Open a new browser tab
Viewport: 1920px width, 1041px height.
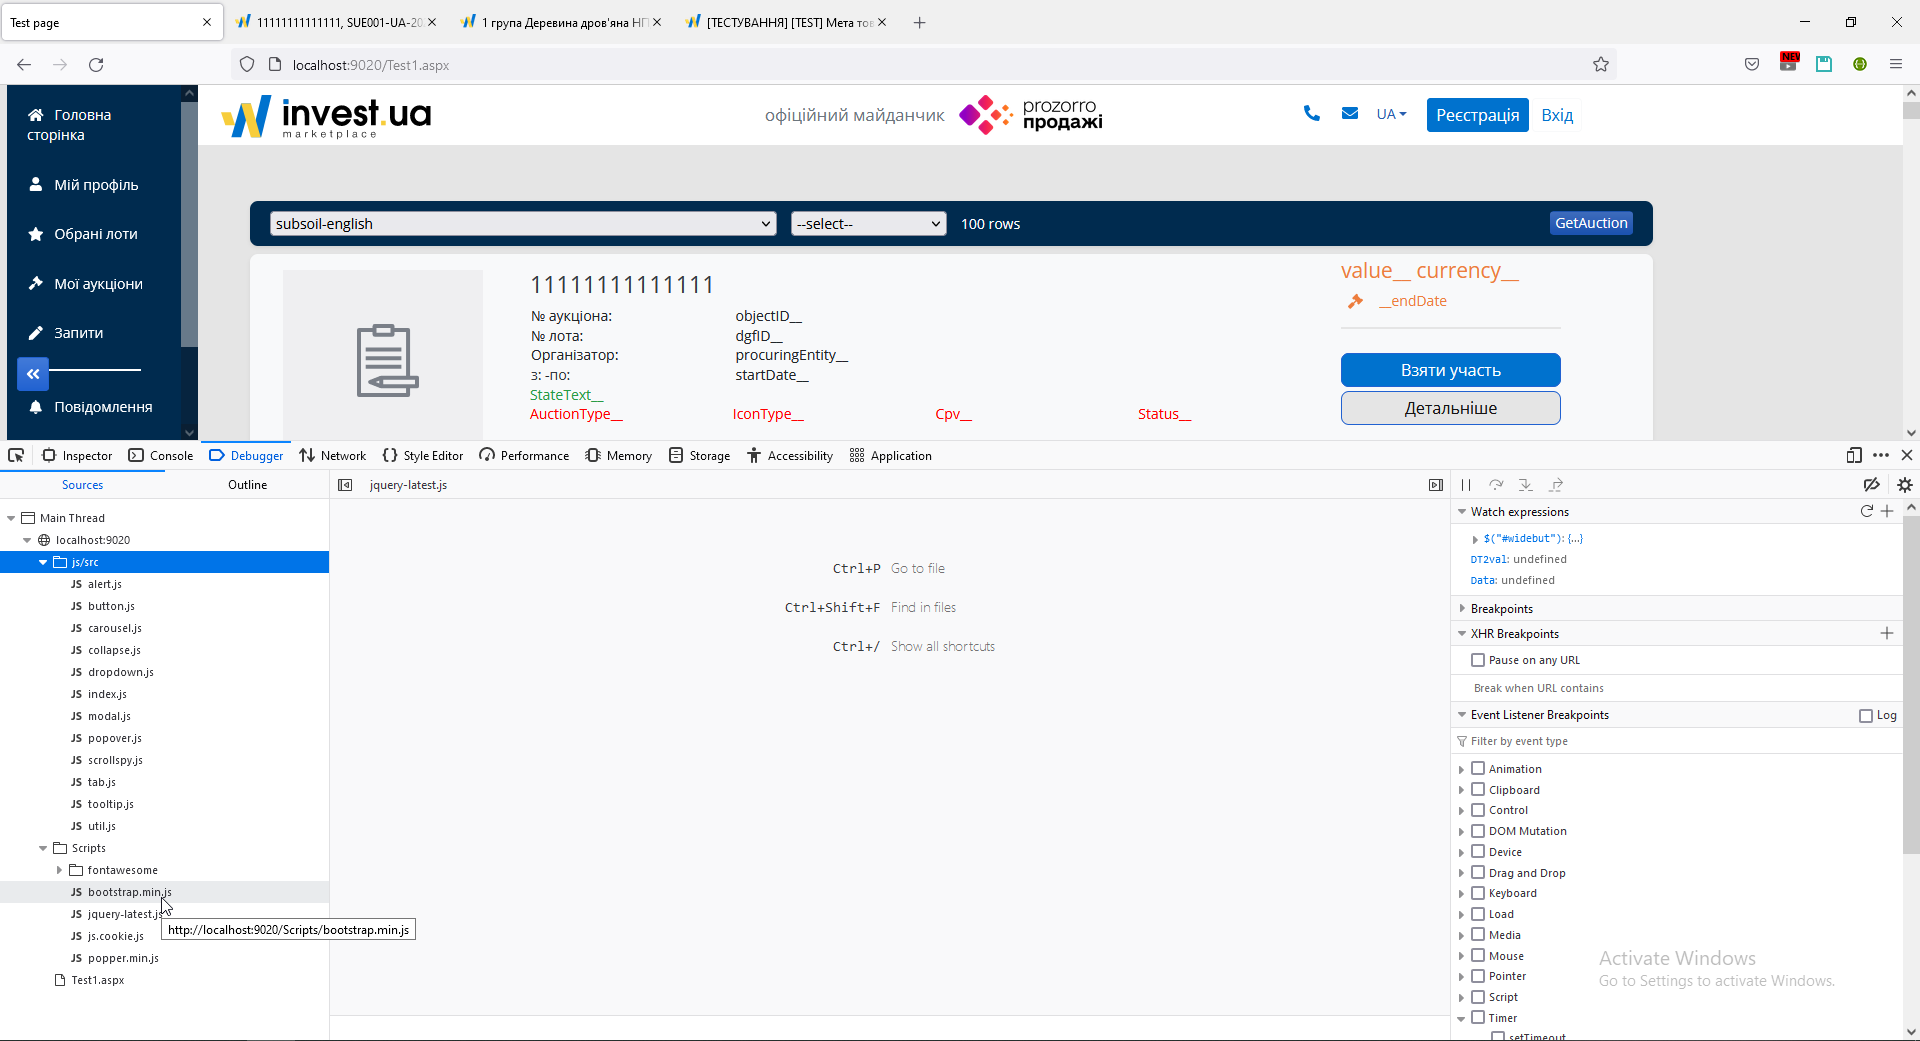pyautogui.click(x=920, y=22)
